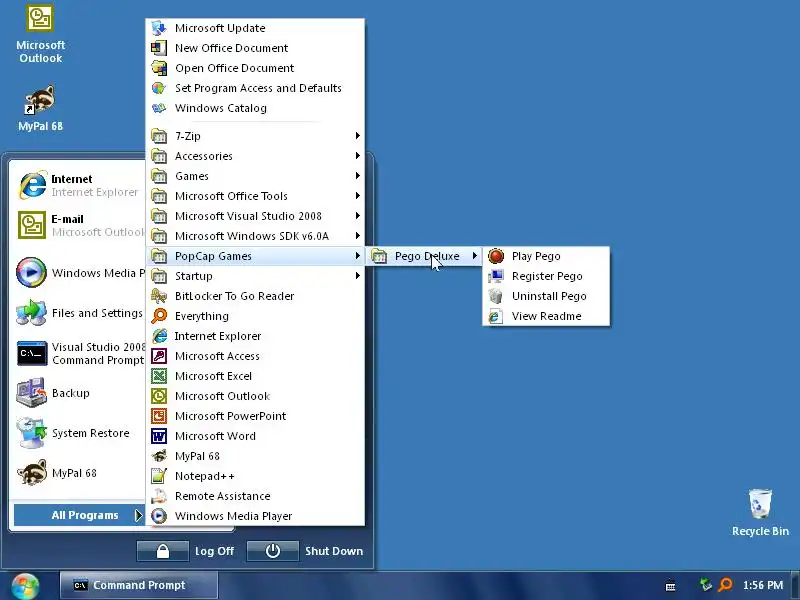Choose Uninstall Pego menu entry
The height and width of the screenshot is (600, 800).
(x=546, y=296)
